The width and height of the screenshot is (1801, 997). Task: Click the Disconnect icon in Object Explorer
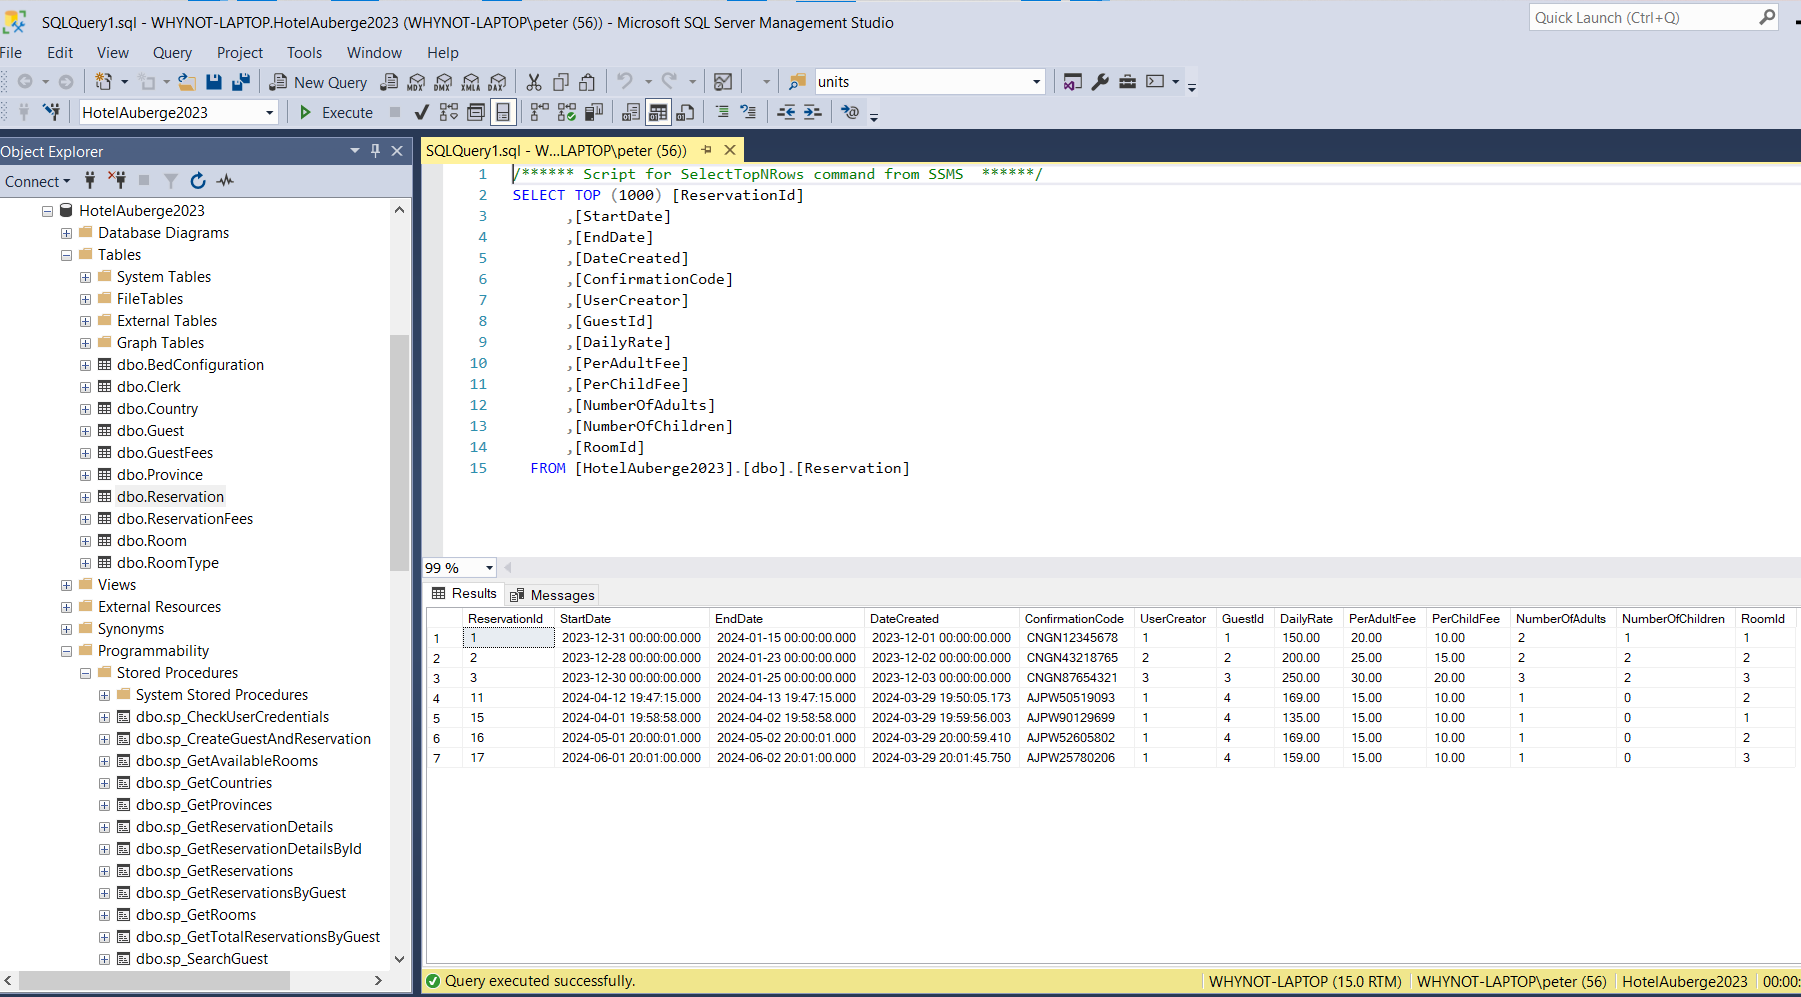coord(117,181)
